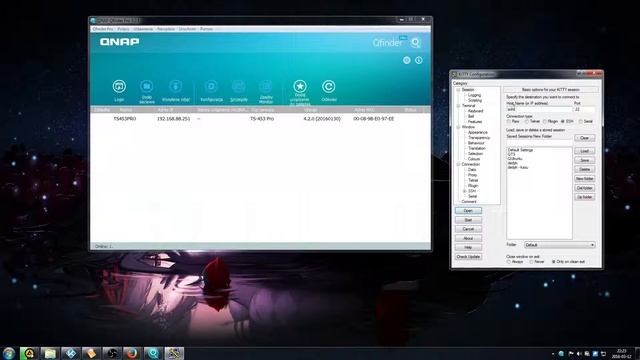Open Firefox from the taskbar

coord(132,353)
